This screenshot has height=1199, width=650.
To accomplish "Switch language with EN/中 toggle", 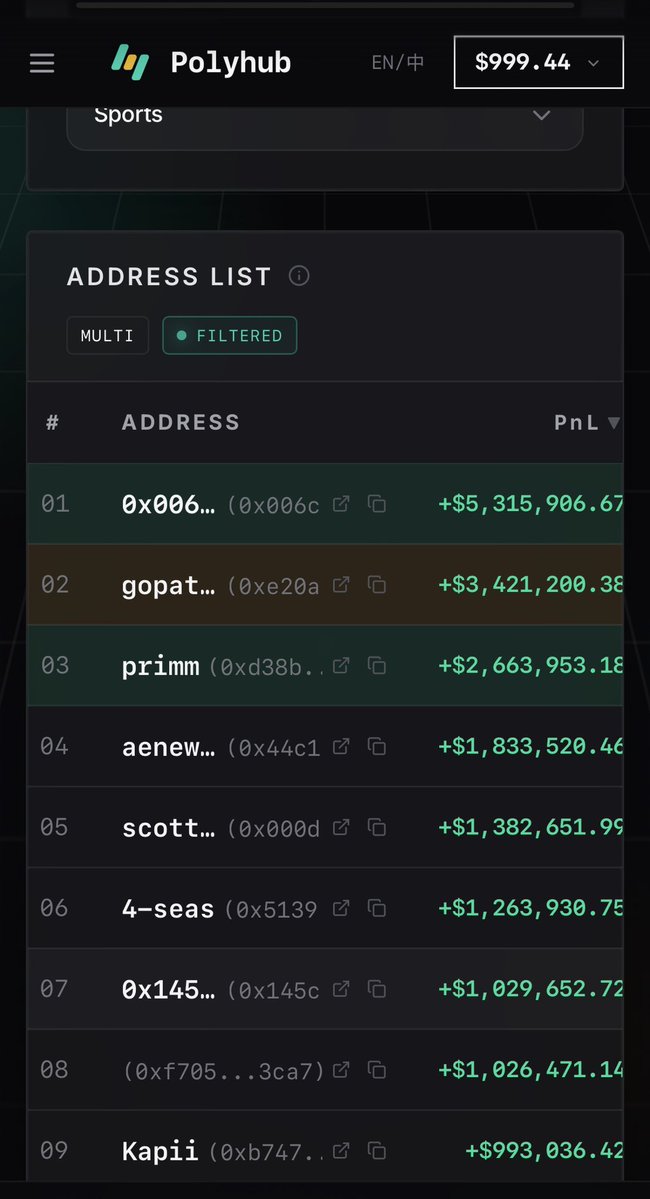I will coord(398,63).
